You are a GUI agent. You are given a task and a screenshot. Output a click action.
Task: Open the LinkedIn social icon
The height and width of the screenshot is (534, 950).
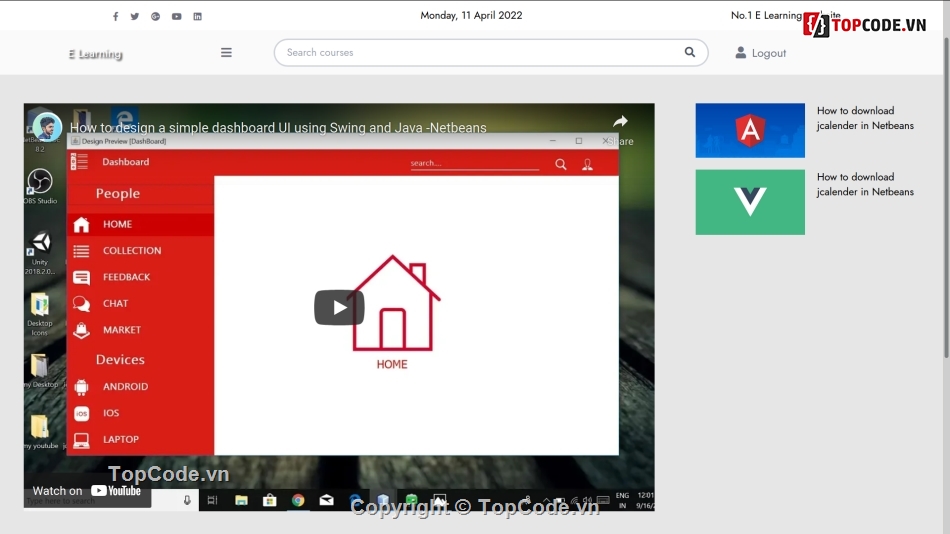198,16
